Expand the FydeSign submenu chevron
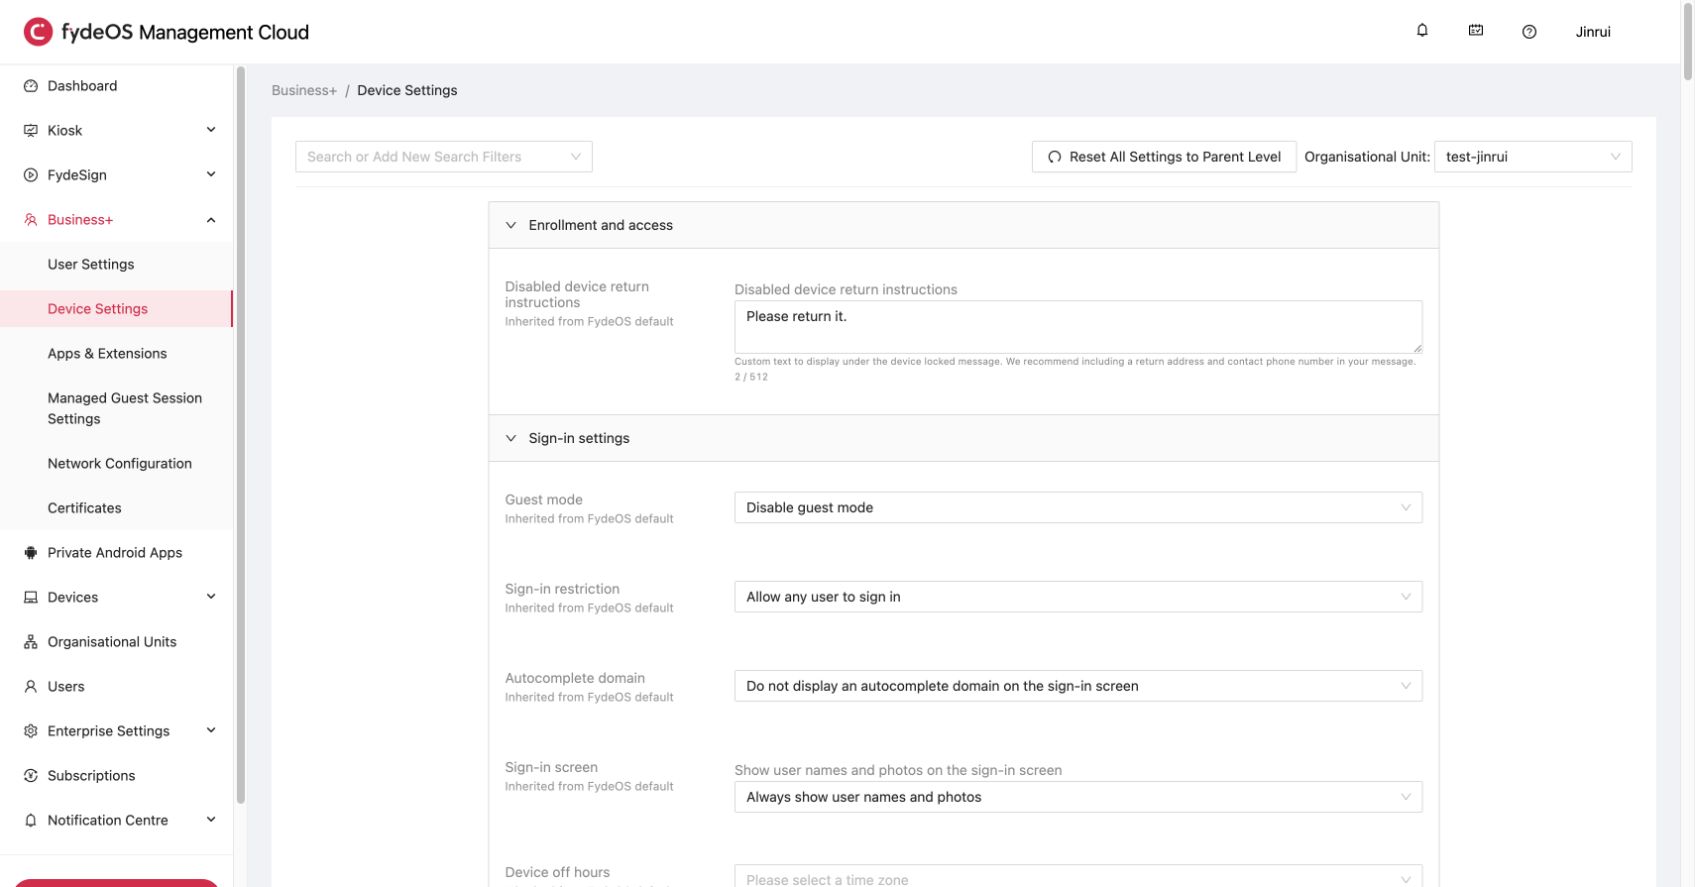The width and height of the screenshot is (1695, 887). tap(211, 175)
